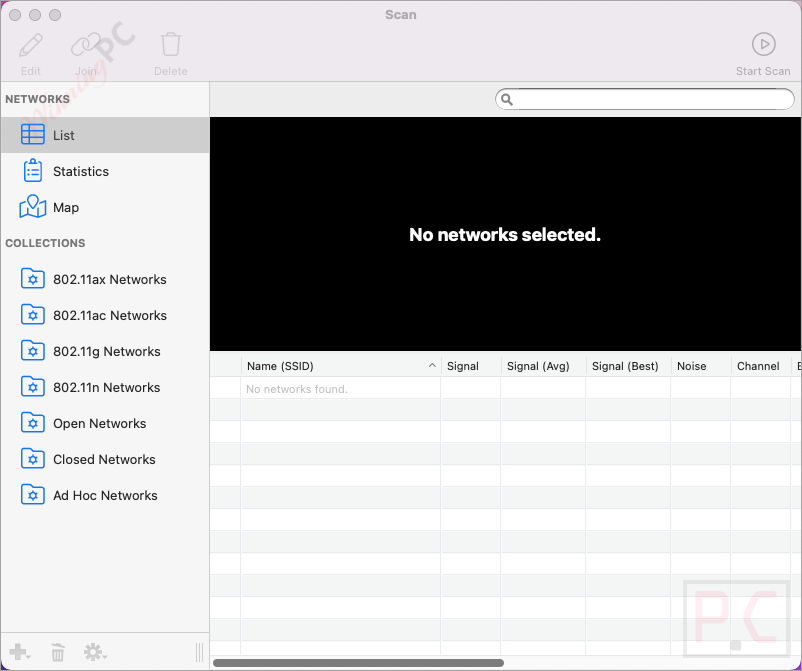
Task: Open the Statistics clipboard icon
Action: pyautogui.click(x=33, y=170)
